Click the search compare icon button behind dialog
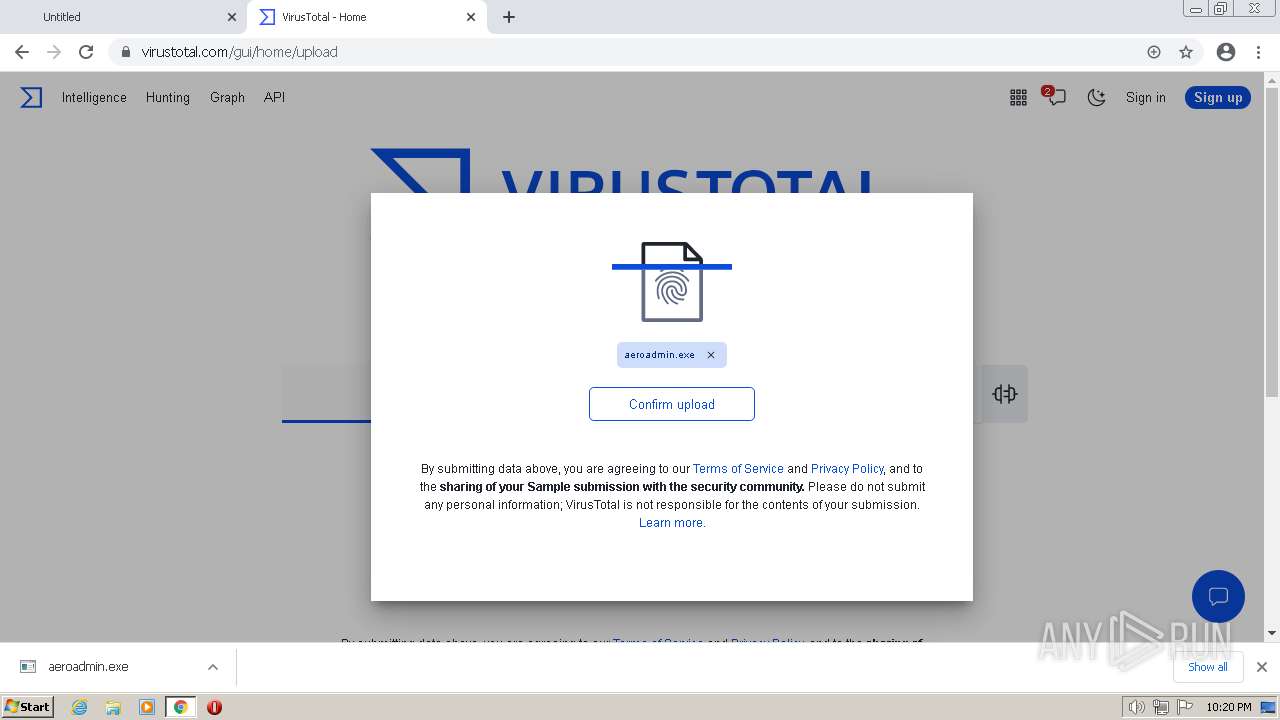The height and width of the screenshot is (720, 1280). pyautogui.click(x=1004, y=394)
